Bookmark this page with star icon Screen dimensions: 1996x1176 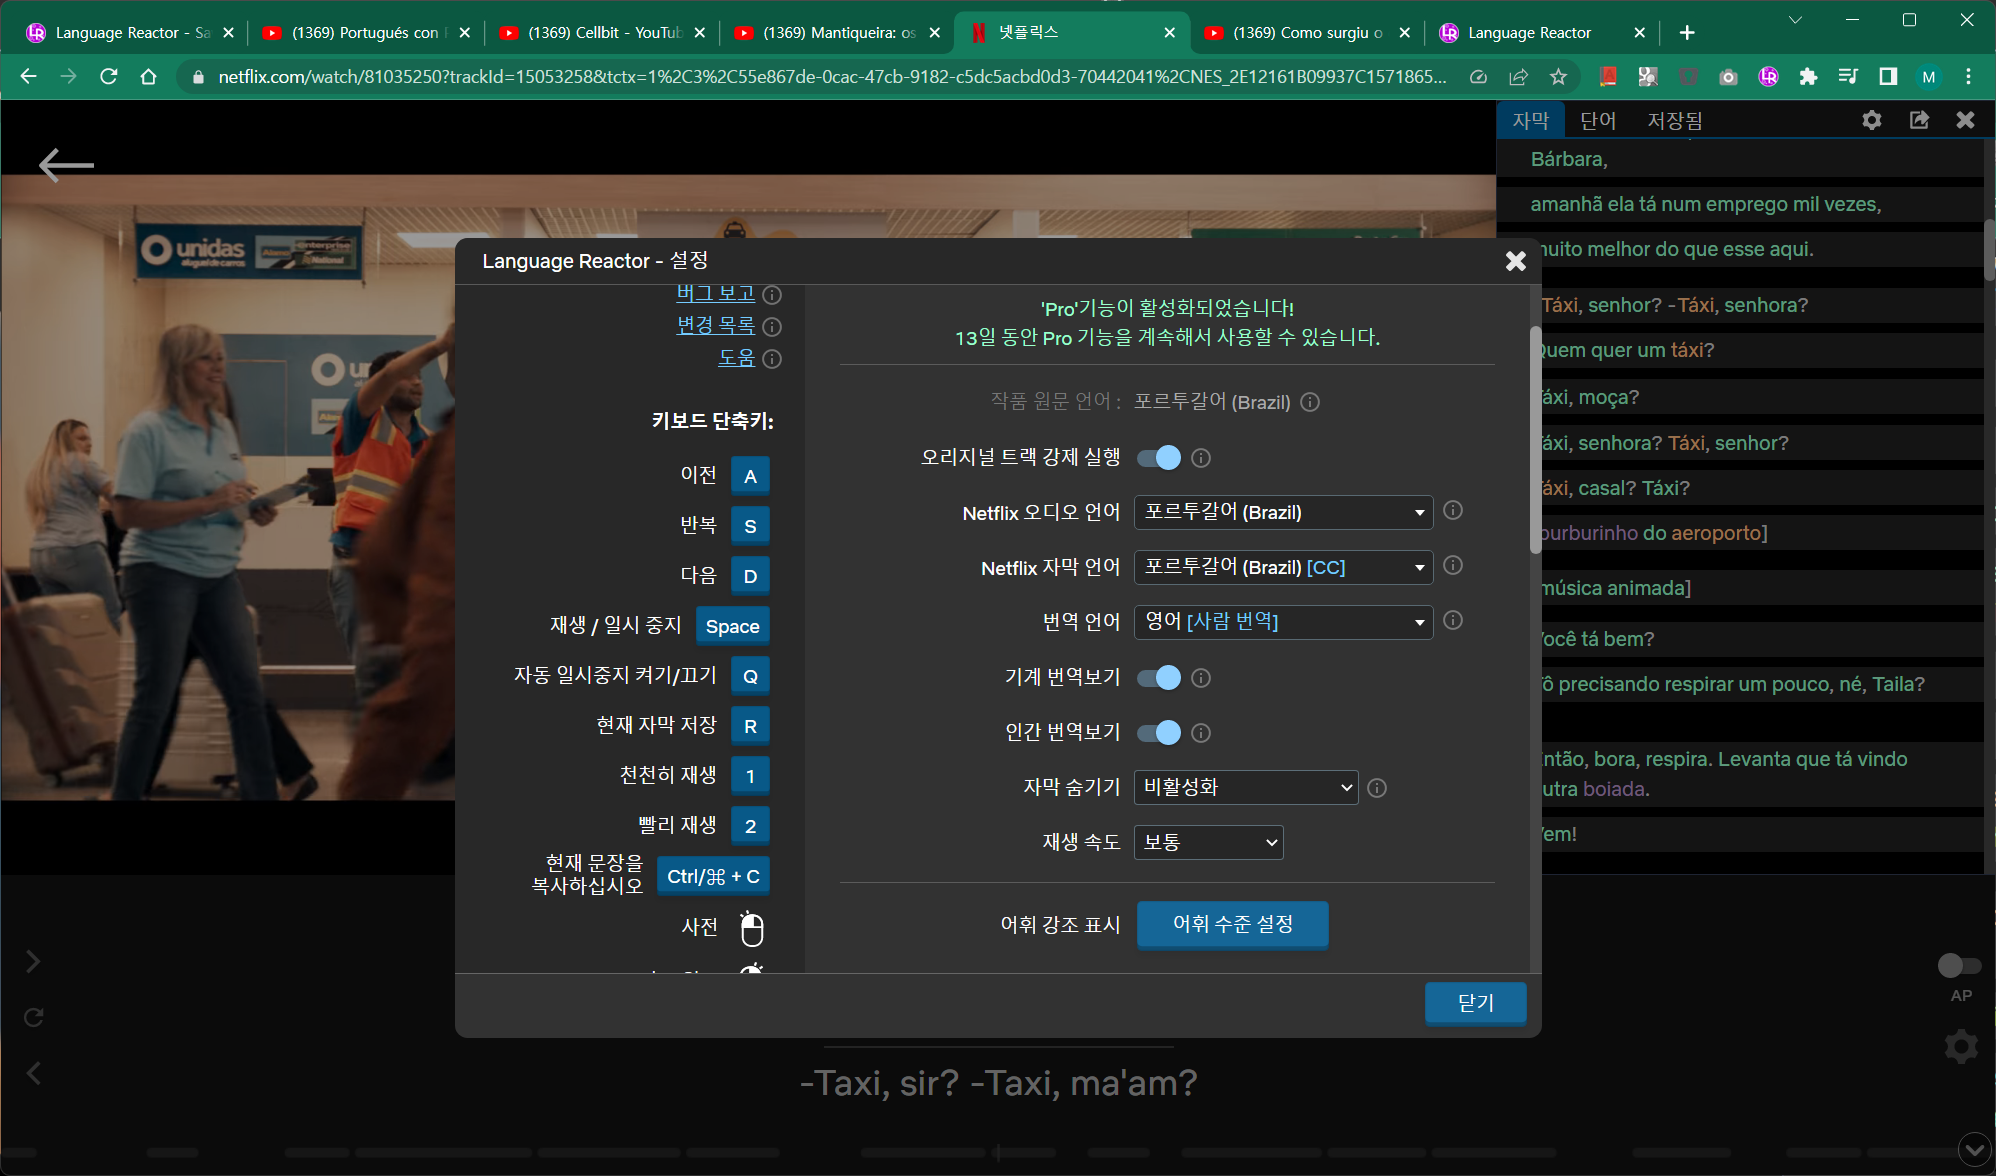point(1558,77)
